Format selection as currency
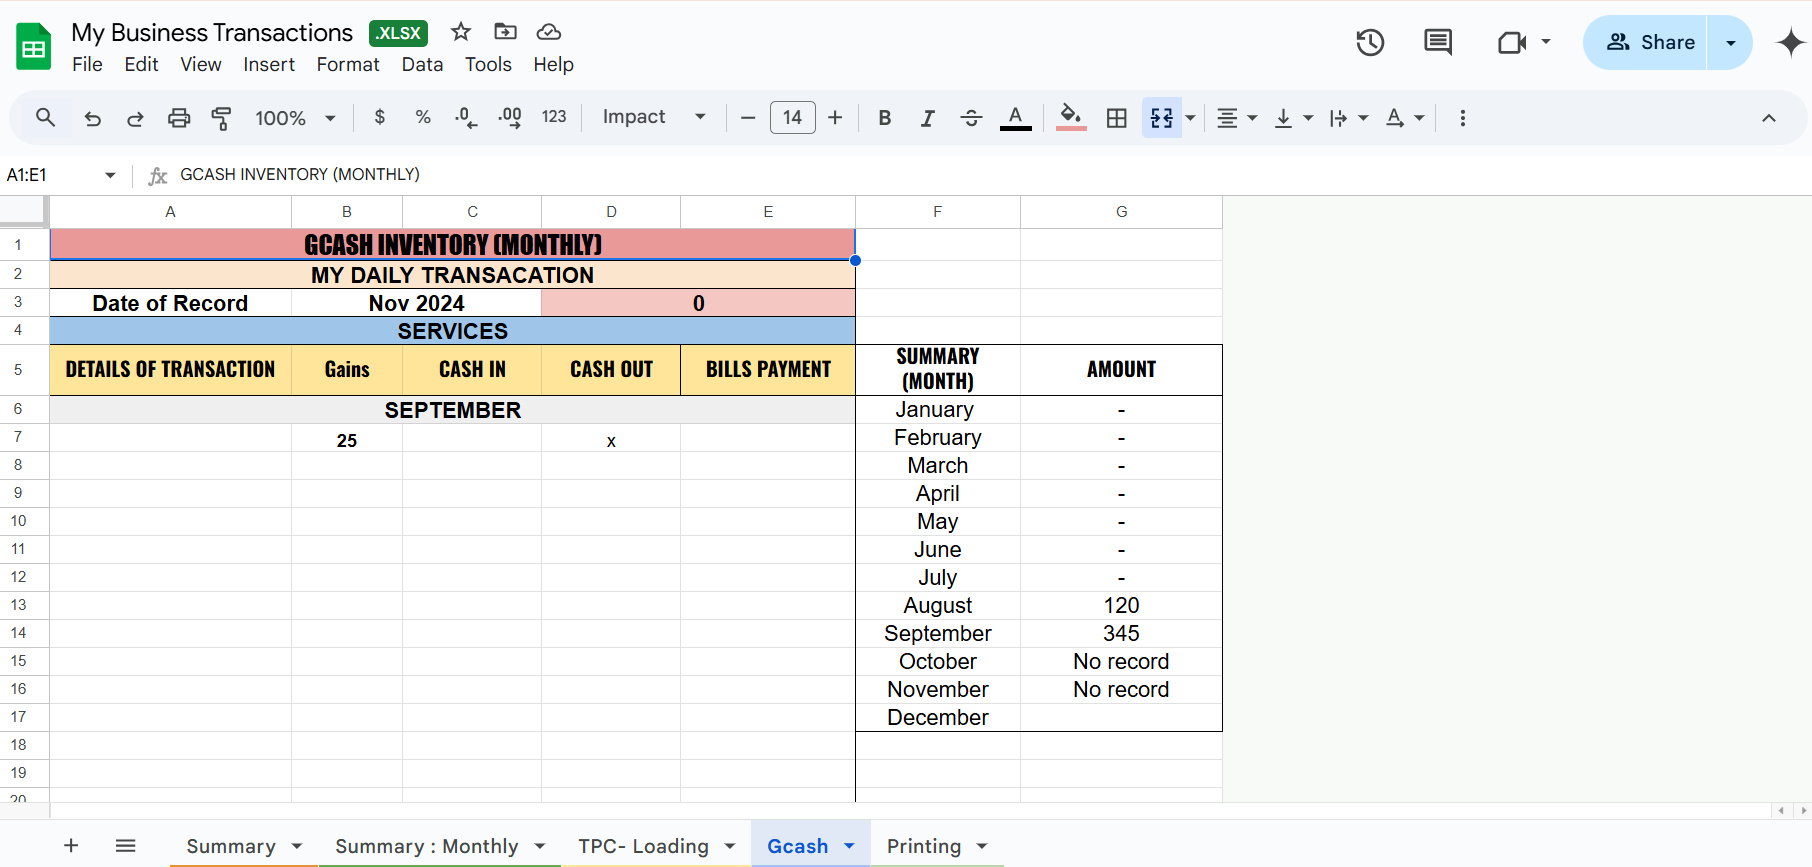This screenshot has width=1812, height=867. click(x=379, y=117)
